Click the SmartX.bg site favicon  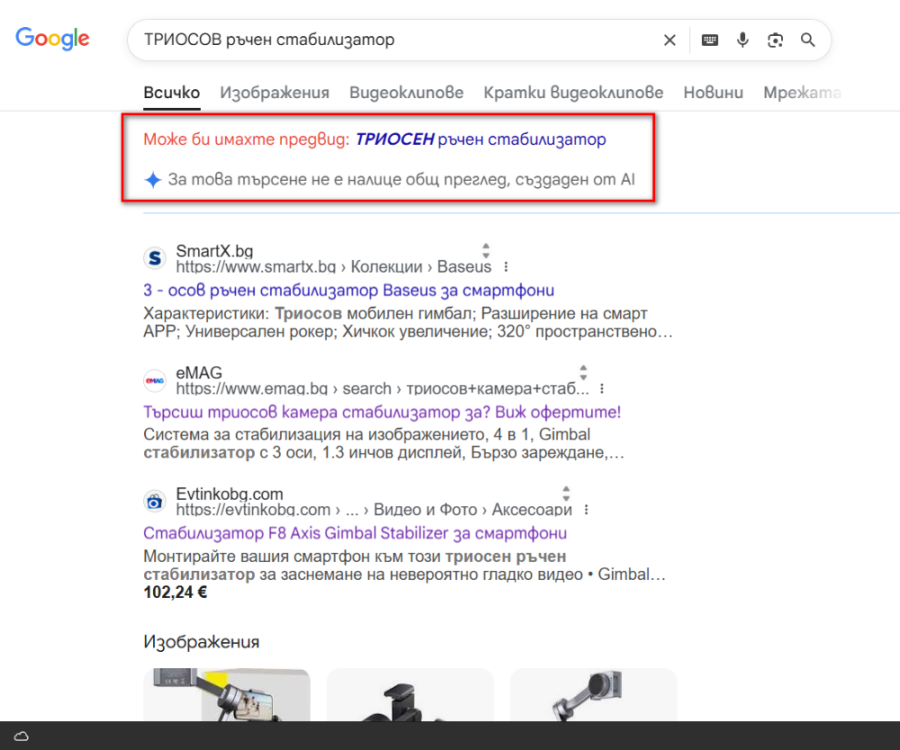155,258
